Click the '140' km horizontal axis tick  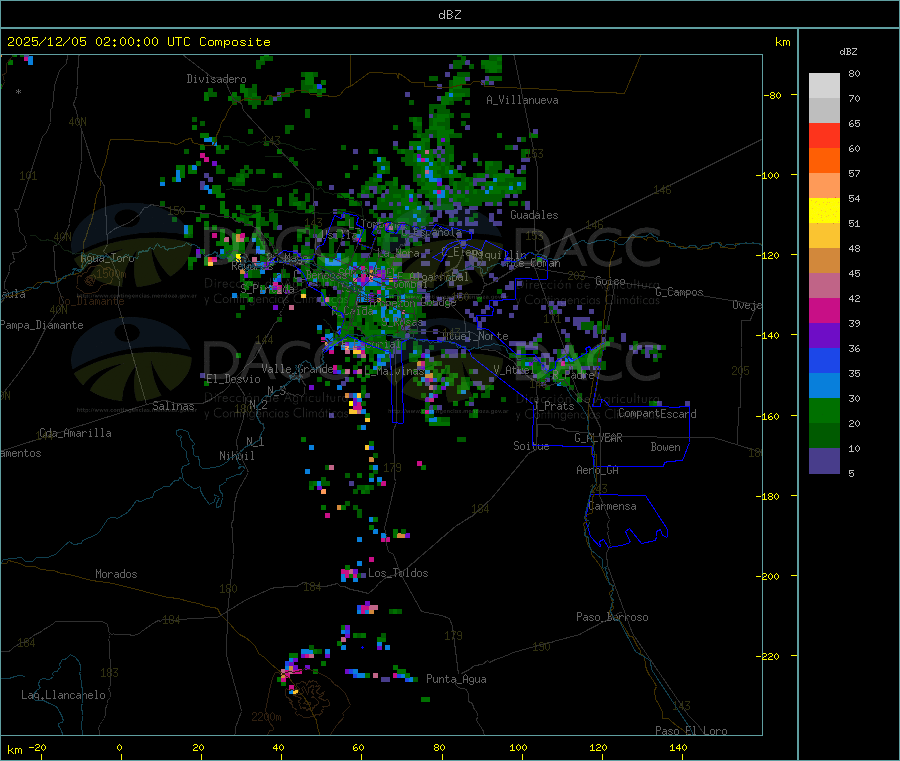pos(678,747)
